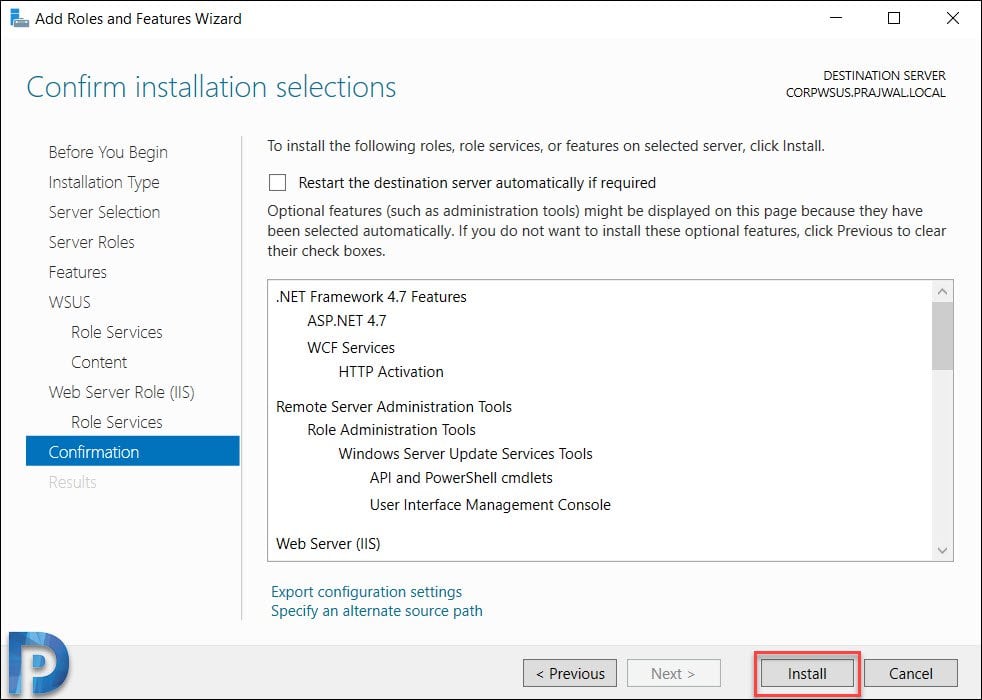
Task: Click scroll up arrow in features list
Action: tap(942, 292)
